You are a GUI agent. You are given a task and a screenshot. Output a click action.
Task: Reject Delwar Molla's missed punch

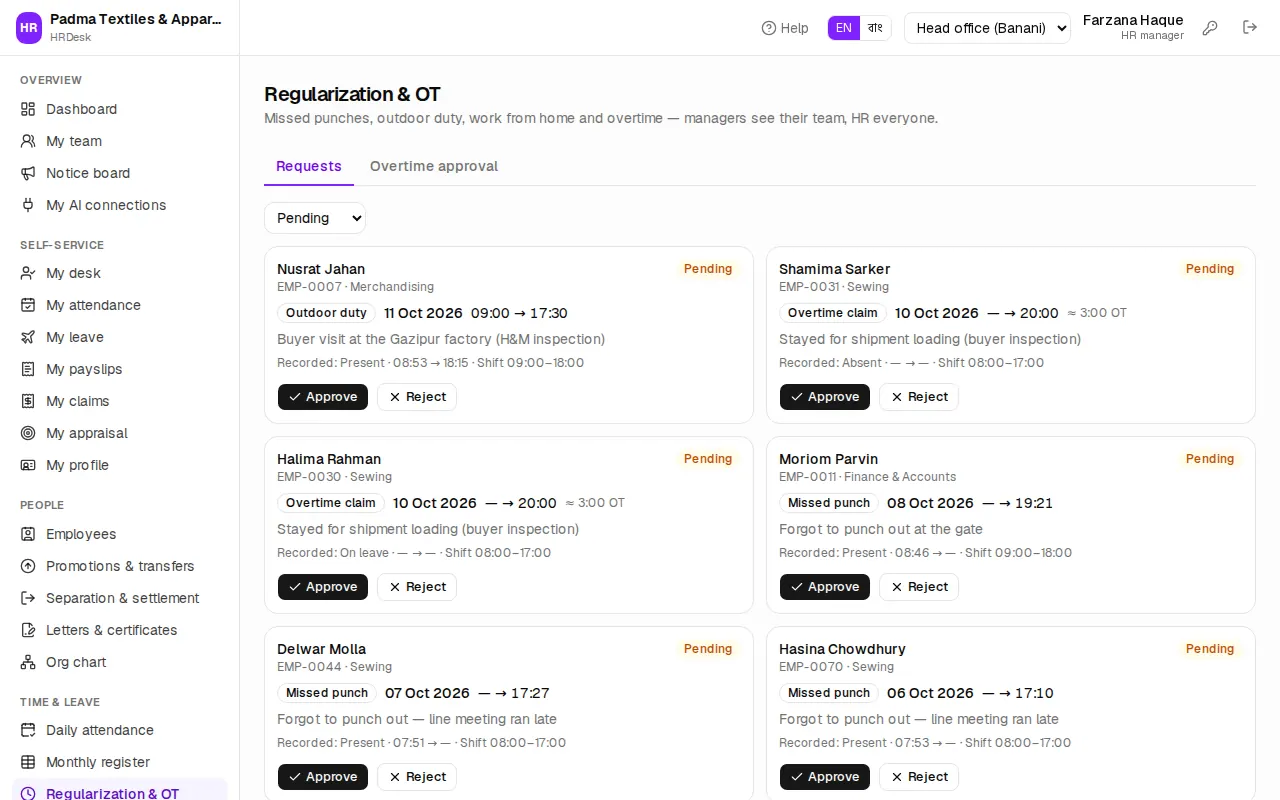tap(417, 777)
